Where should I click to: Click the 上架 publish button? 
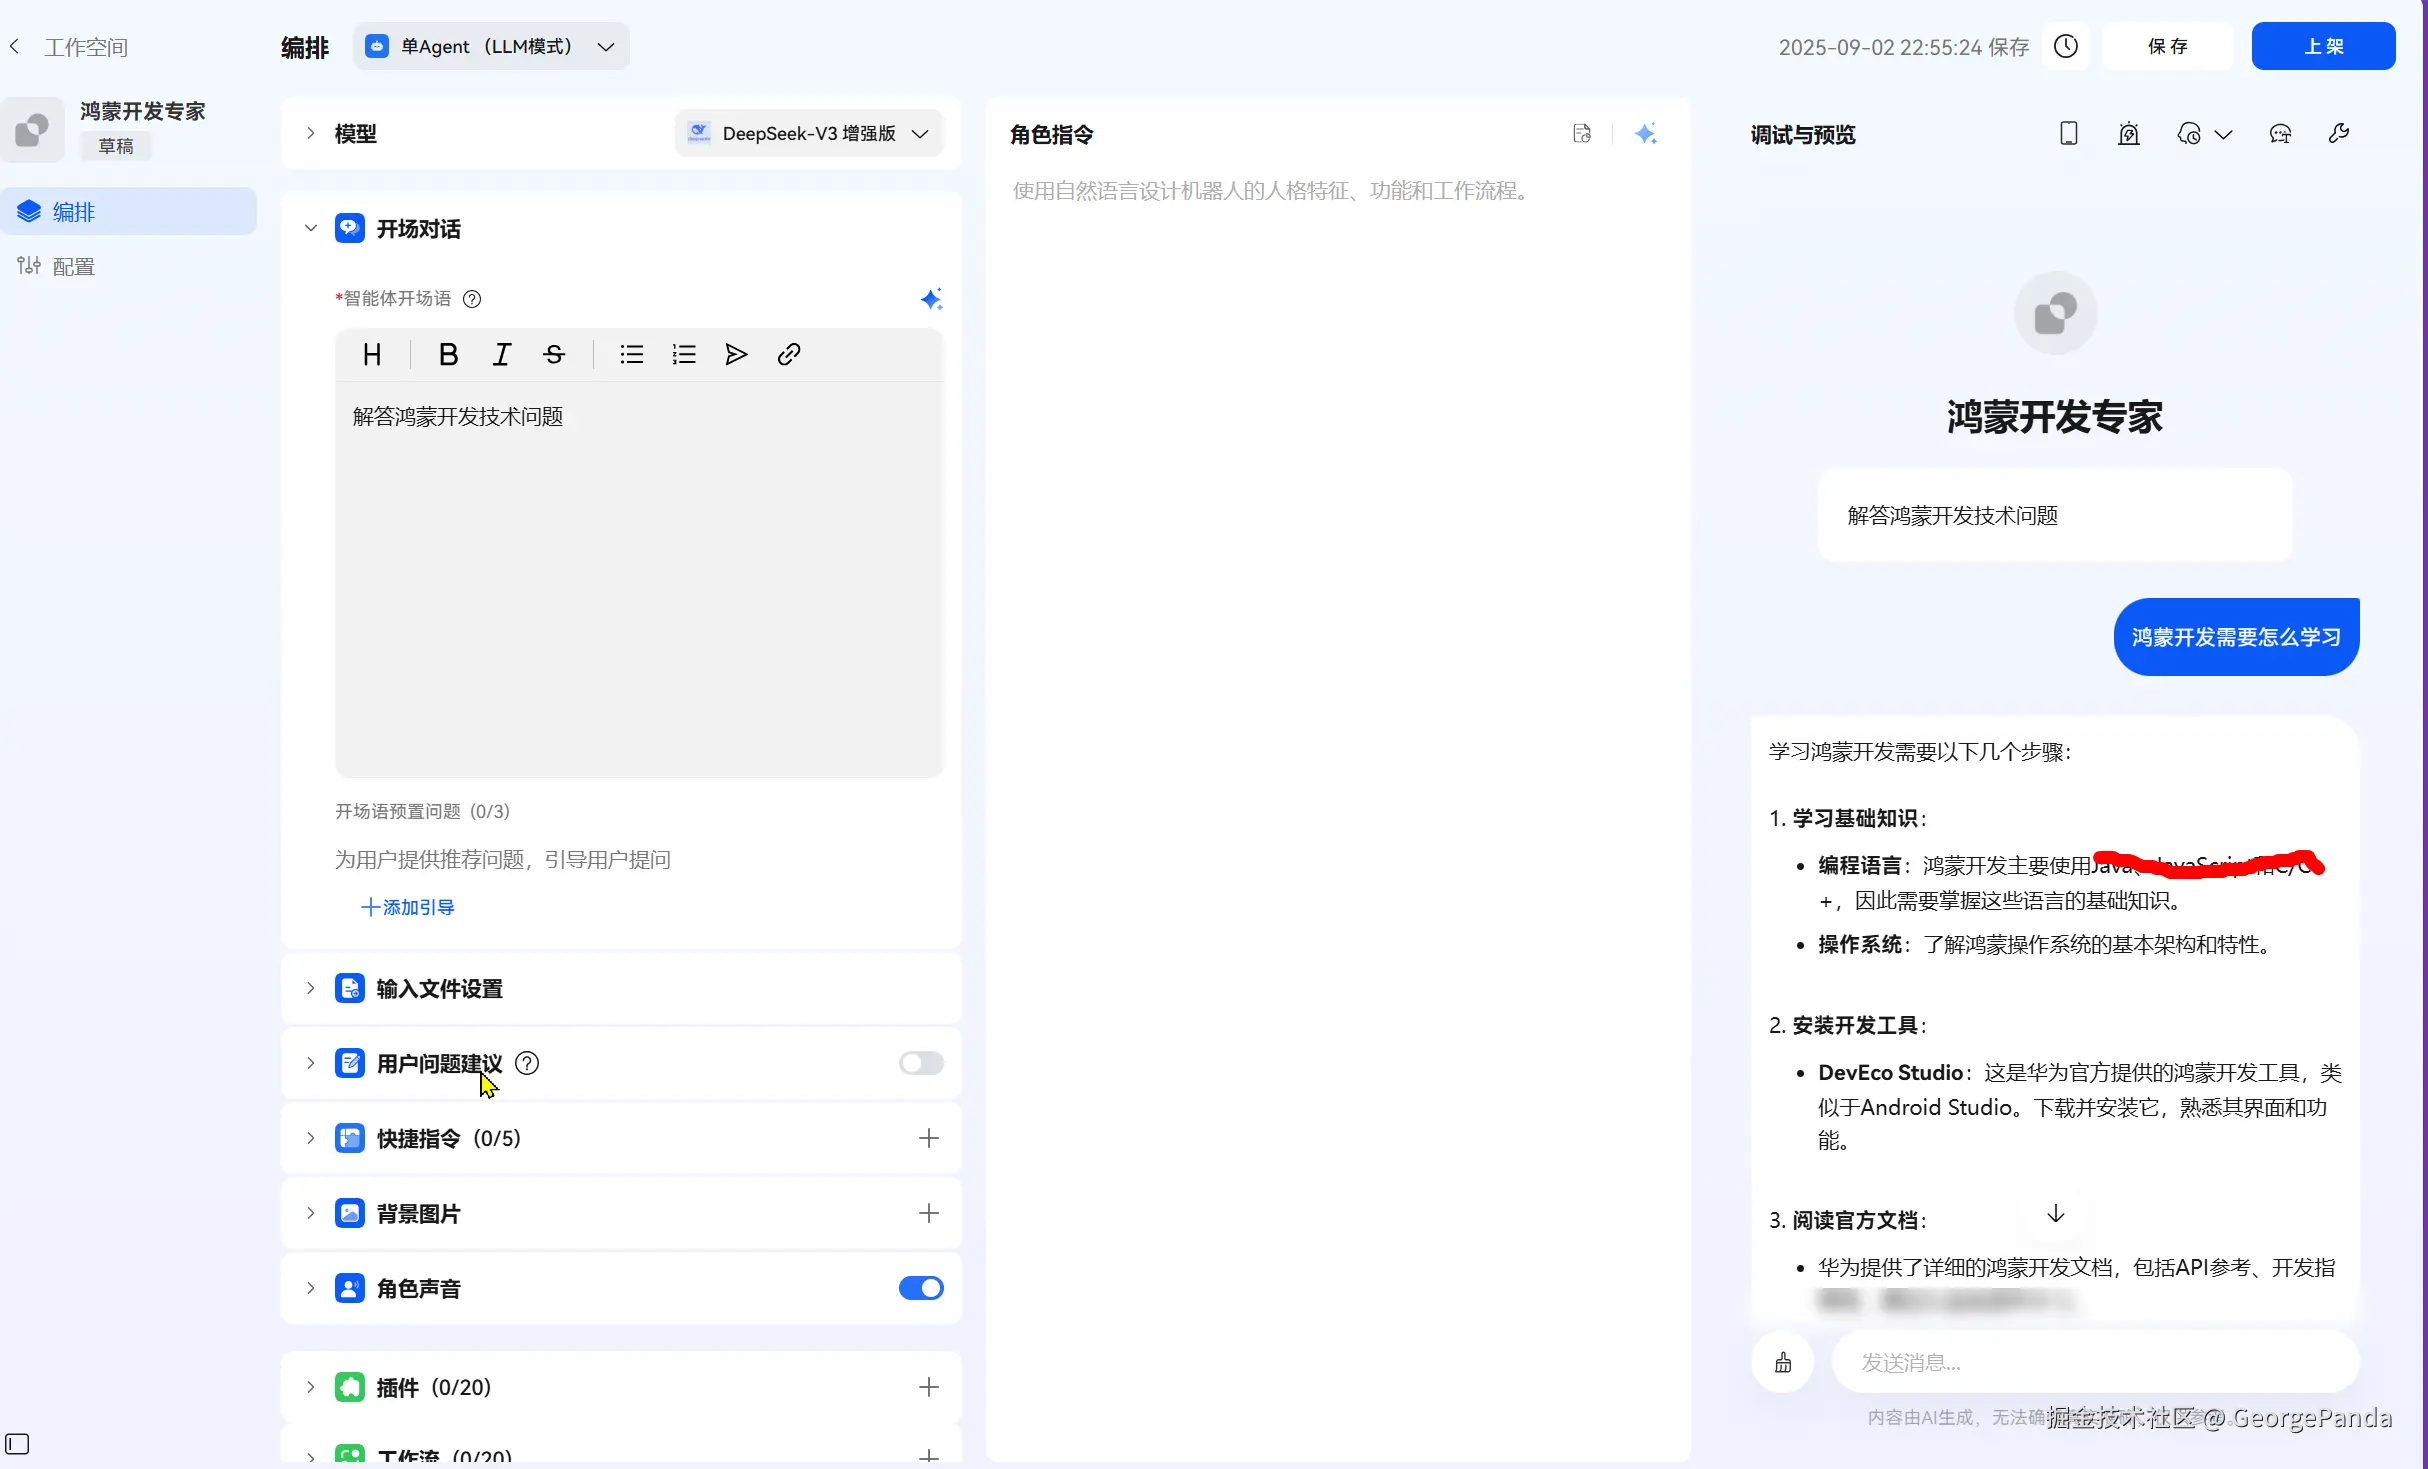click(2323, 46)
